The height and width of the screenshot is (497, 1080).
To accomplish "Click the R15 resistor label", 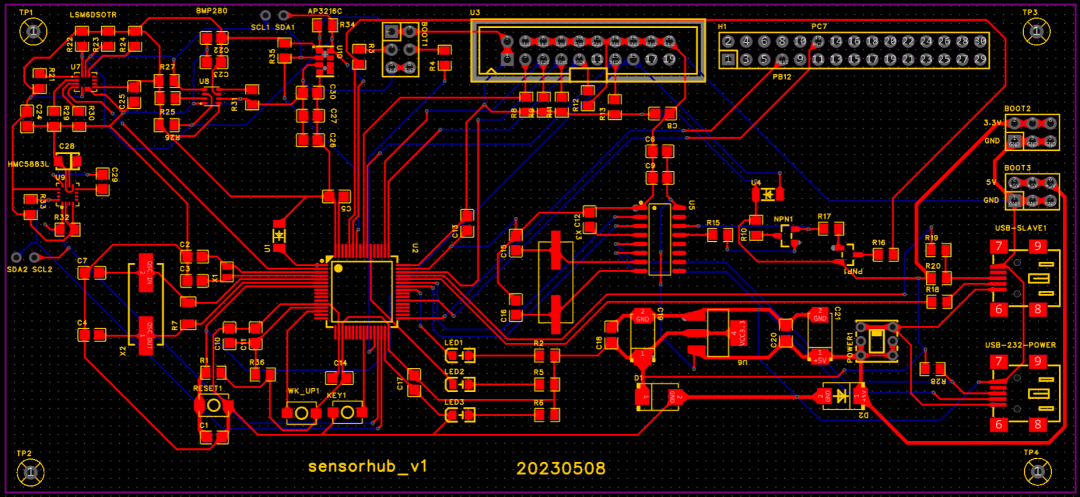I will click(713, 223).
